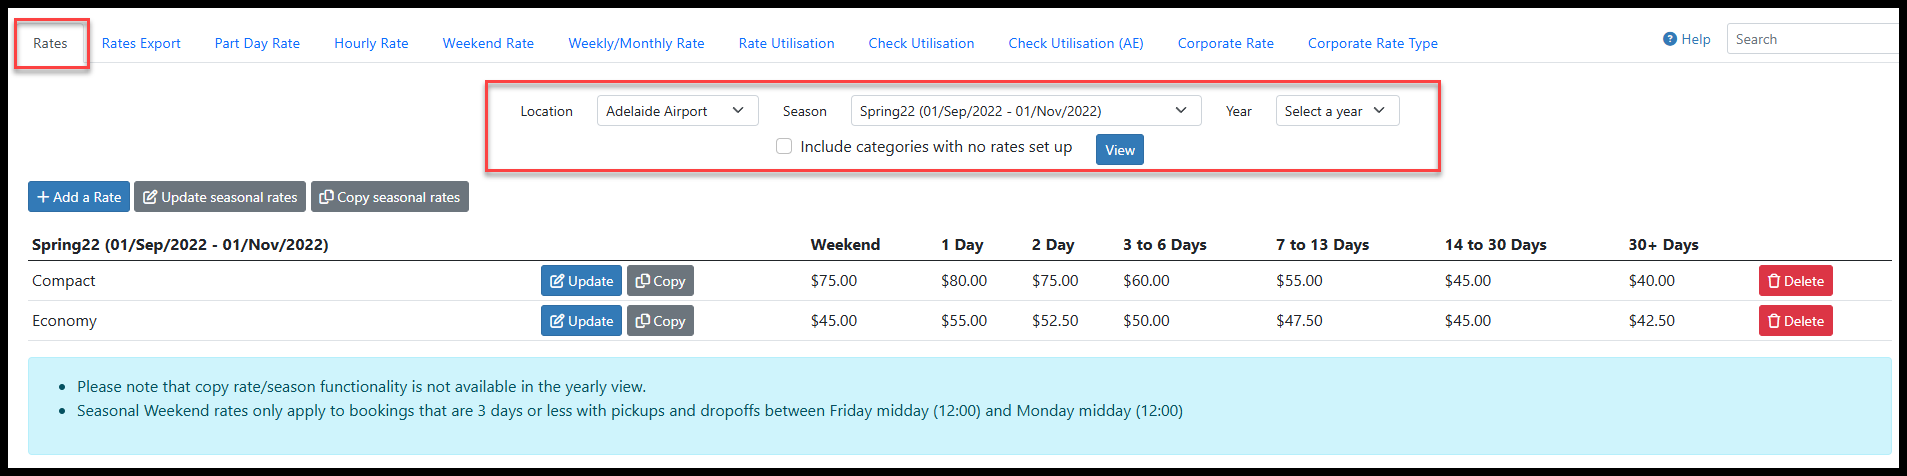Click Update button for Compact row
The image size is (1907, 476).
point(581,281)
